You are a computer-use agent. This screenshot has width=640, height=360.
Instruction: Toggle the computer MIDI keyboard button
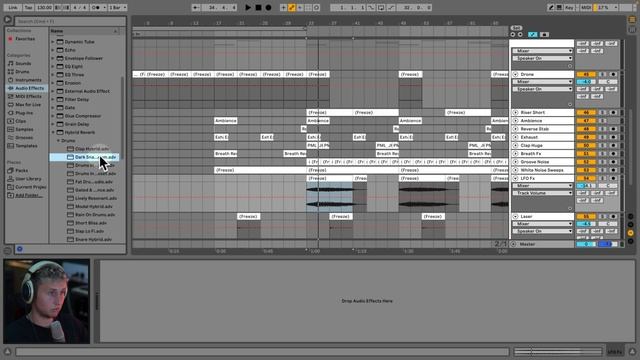[x=559, y=7]
